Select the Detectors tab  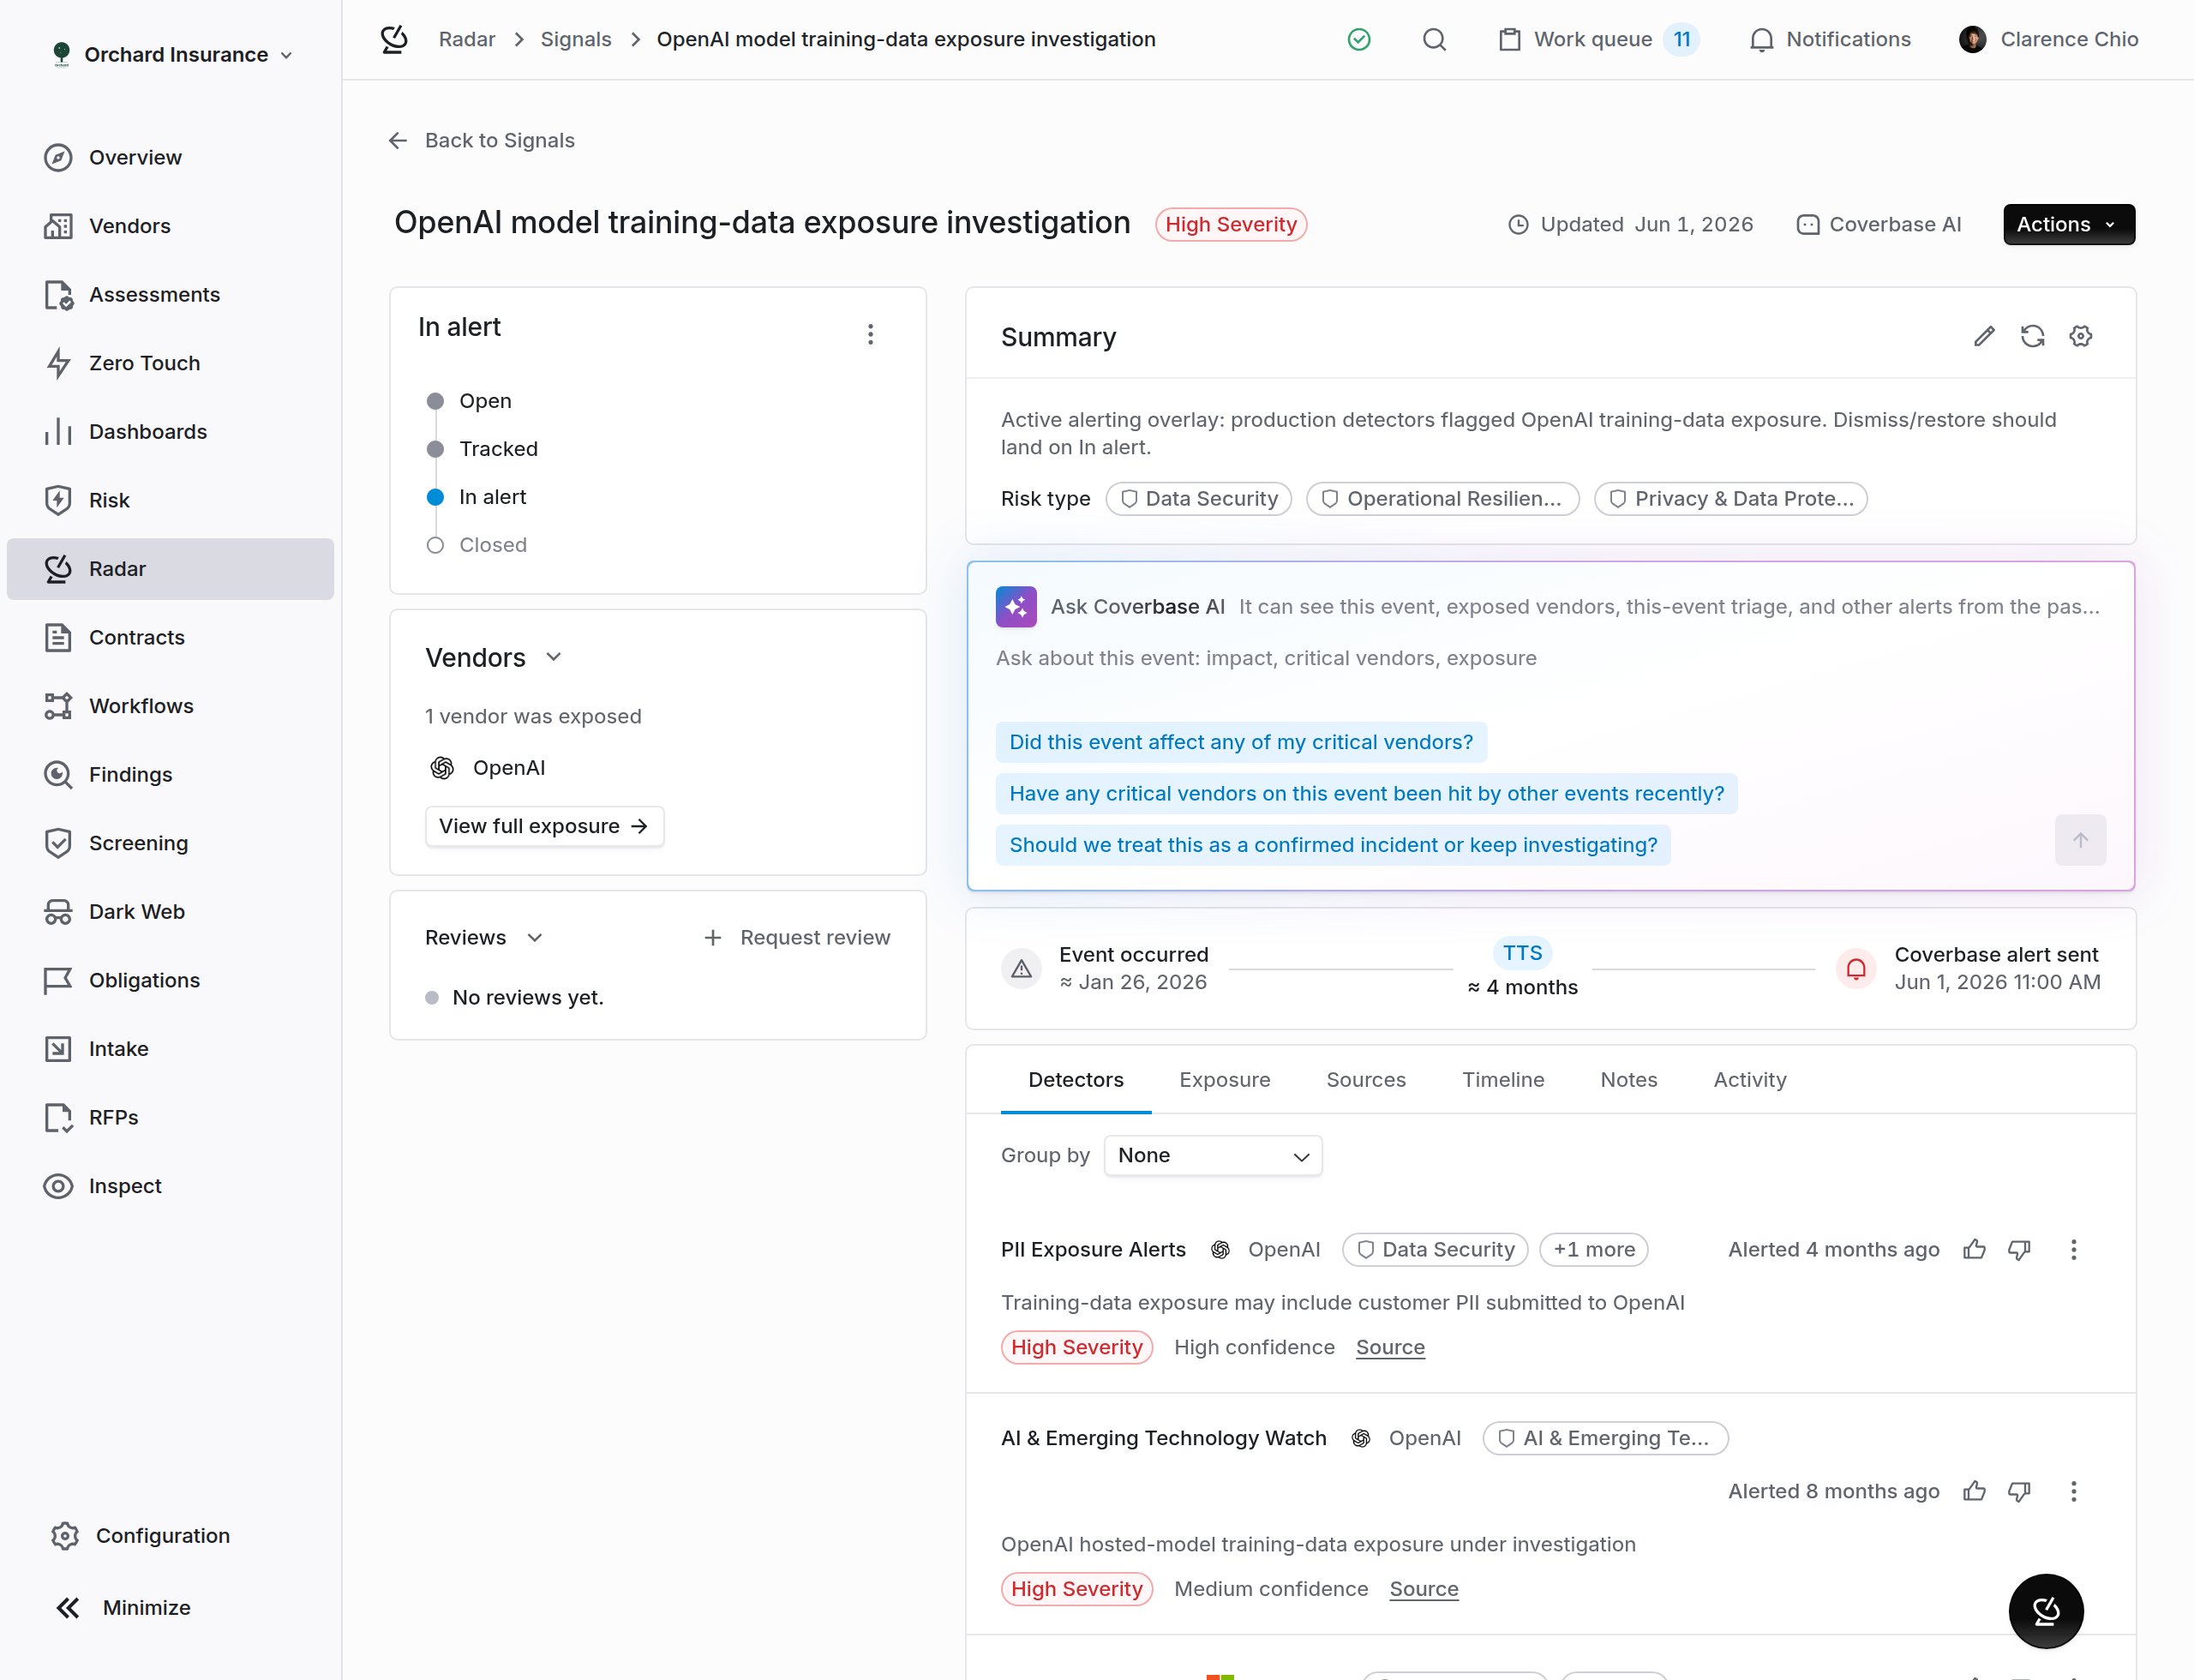1076,1079
